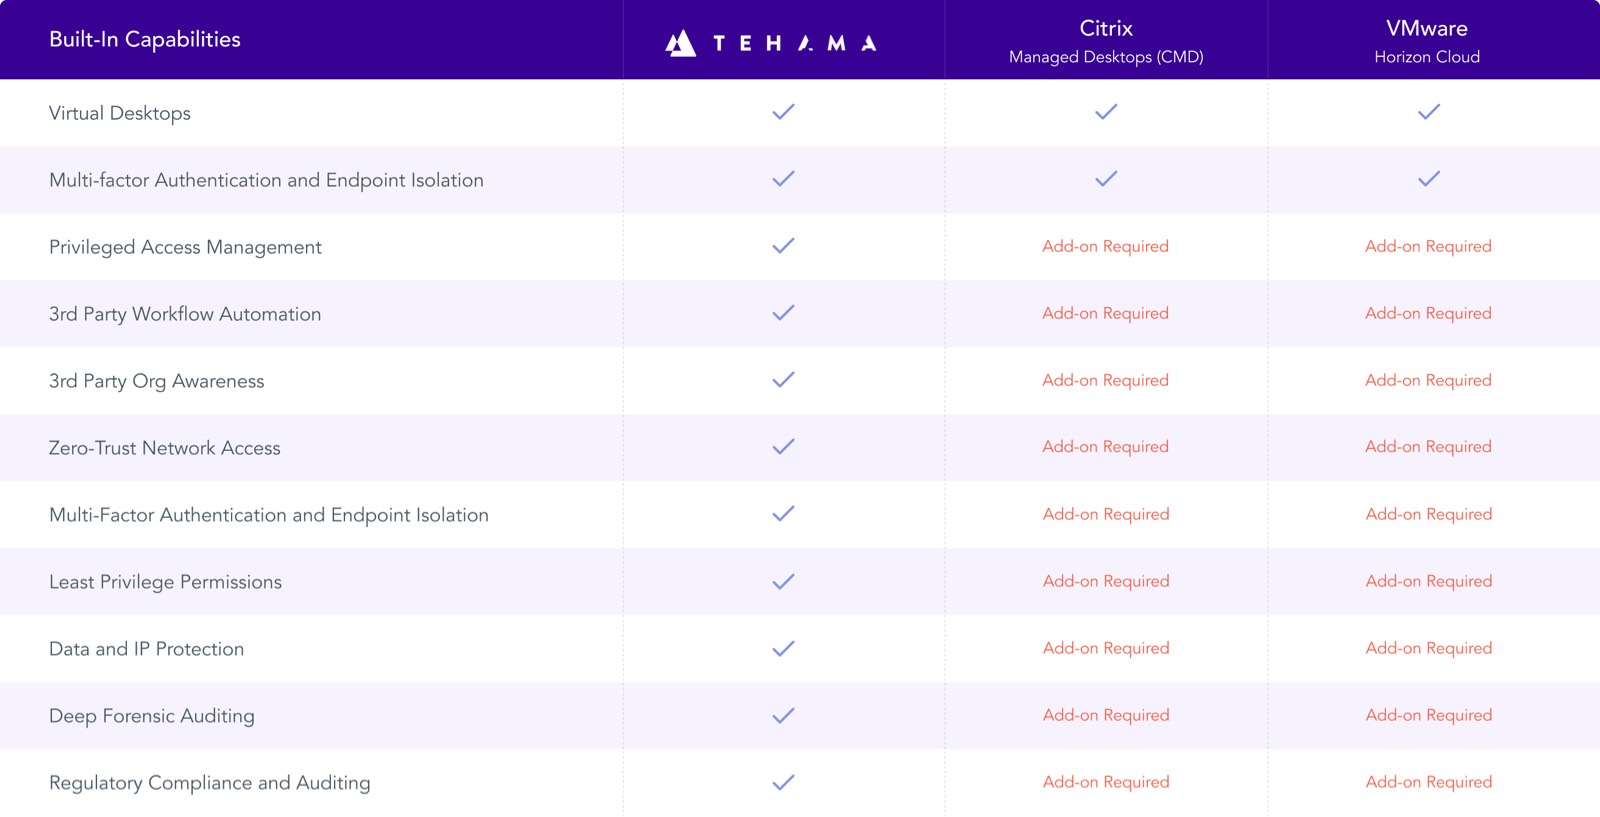This screenshot has width=1600, height=817.
Task: Select the Horizon Cloud subtitle
Action: click(1427, 57)
